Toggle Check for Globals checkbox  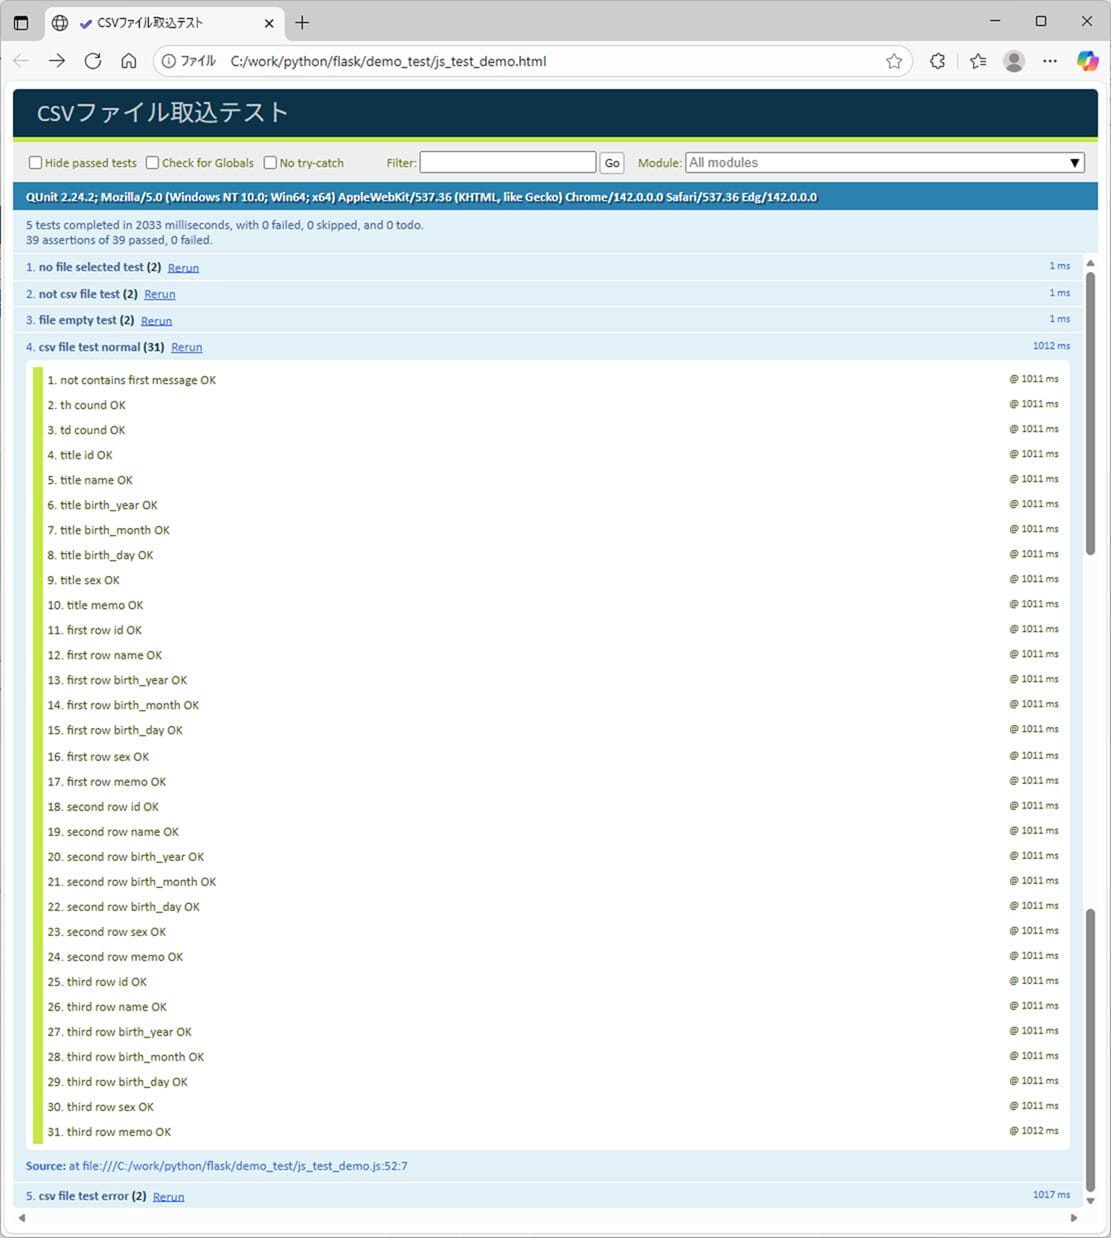(x=153, y=163)
